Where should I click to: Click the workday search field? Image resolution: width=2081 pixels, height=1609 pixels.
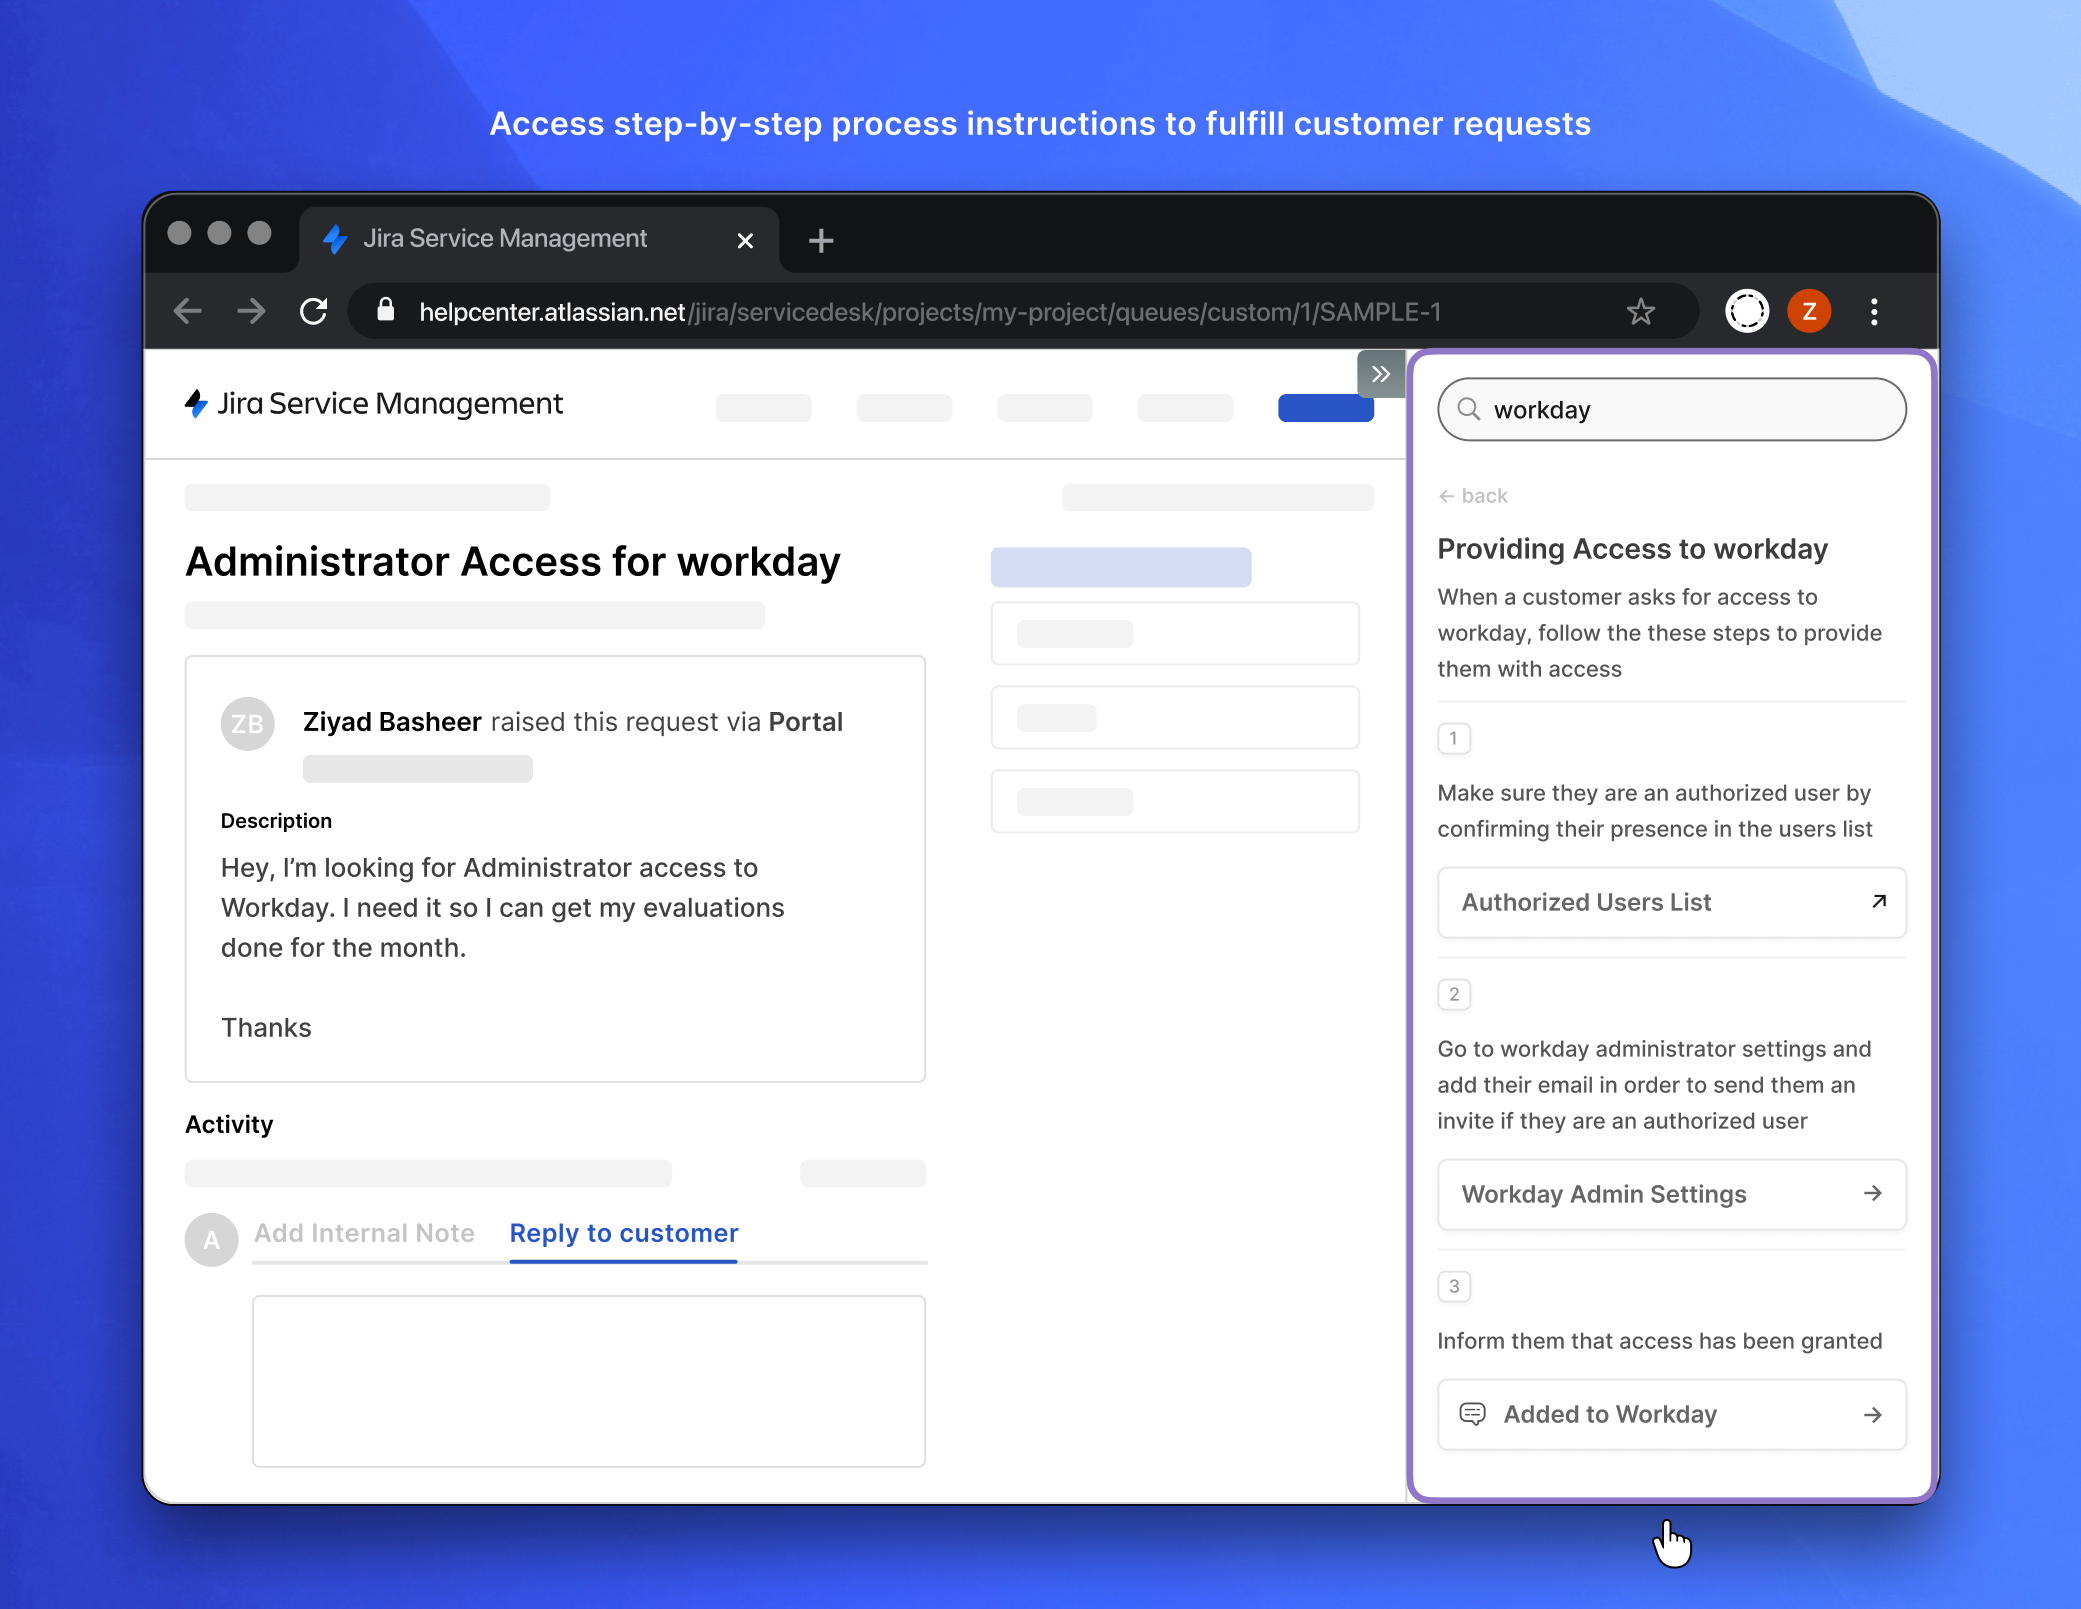click(1670, 409)
